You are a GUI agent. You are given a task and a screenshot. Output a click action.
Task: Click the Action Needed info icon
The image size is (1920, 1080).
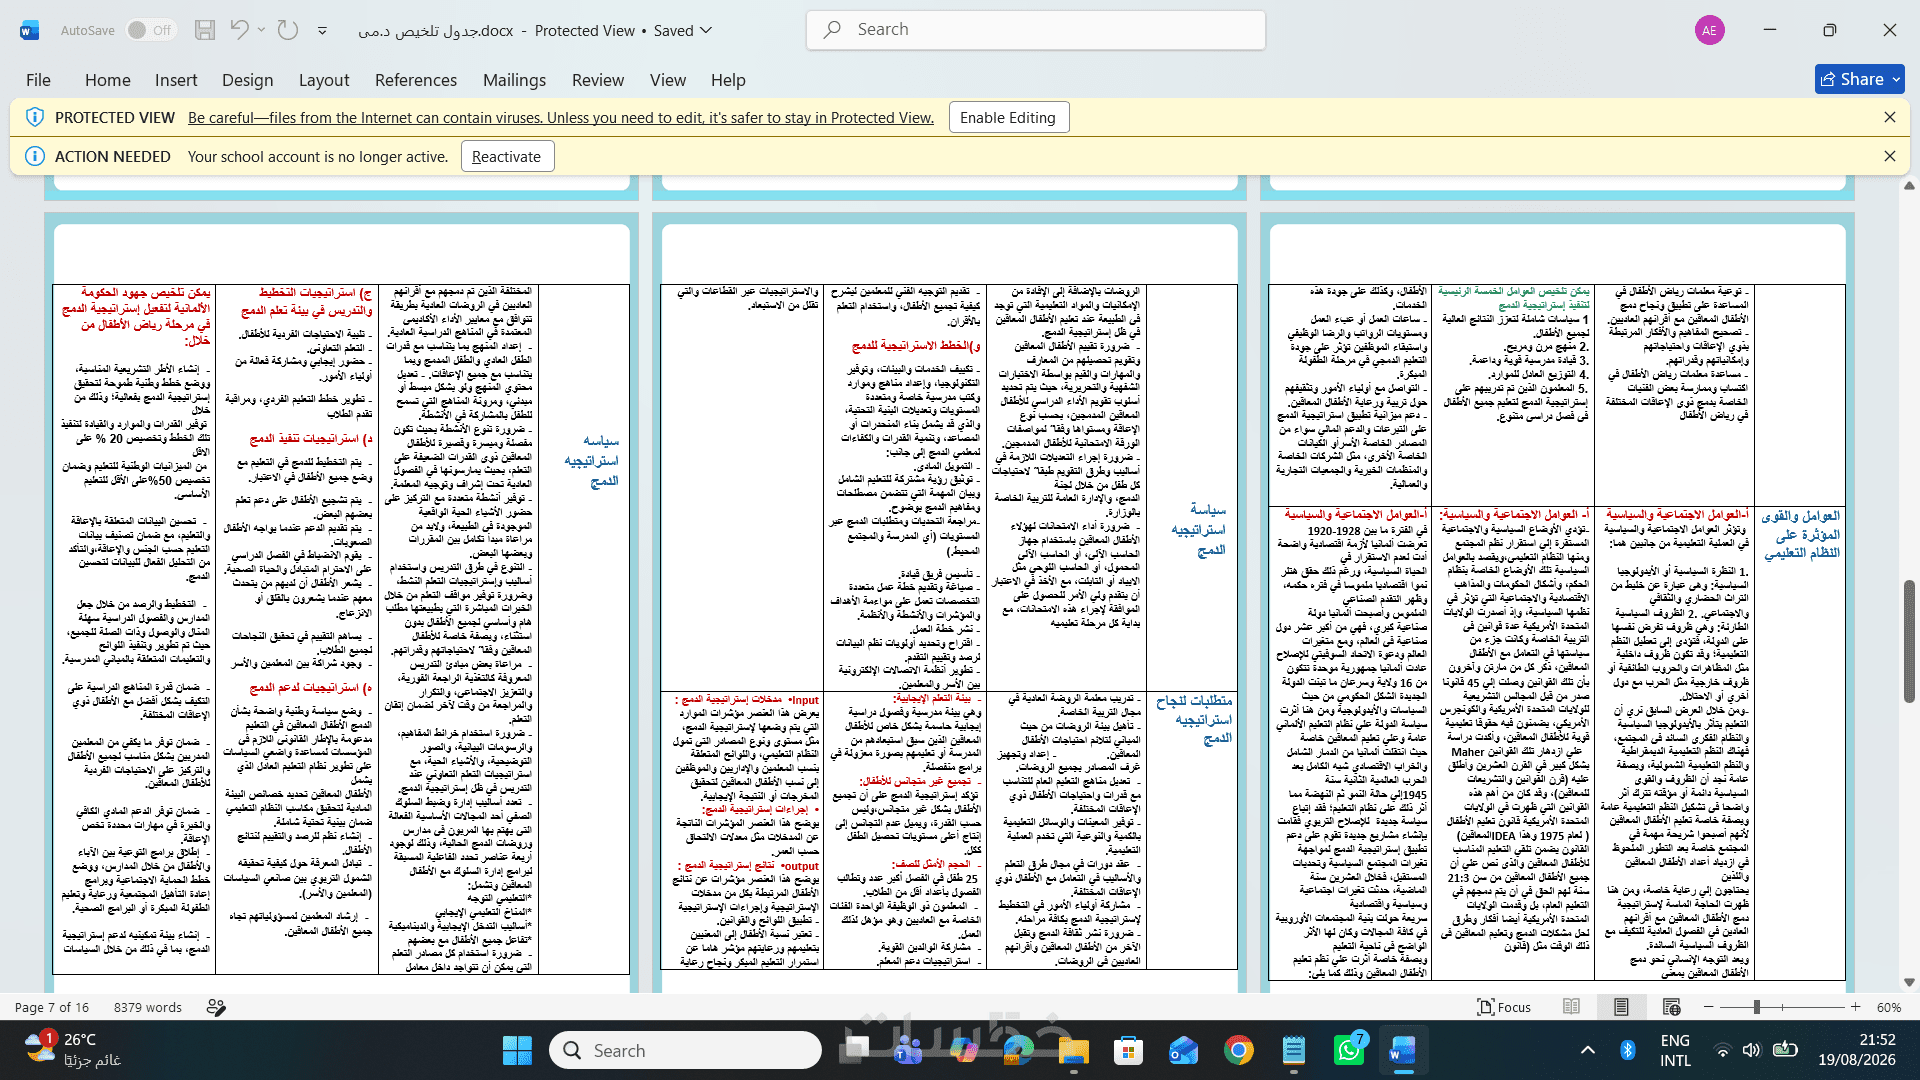pos(35,156)
